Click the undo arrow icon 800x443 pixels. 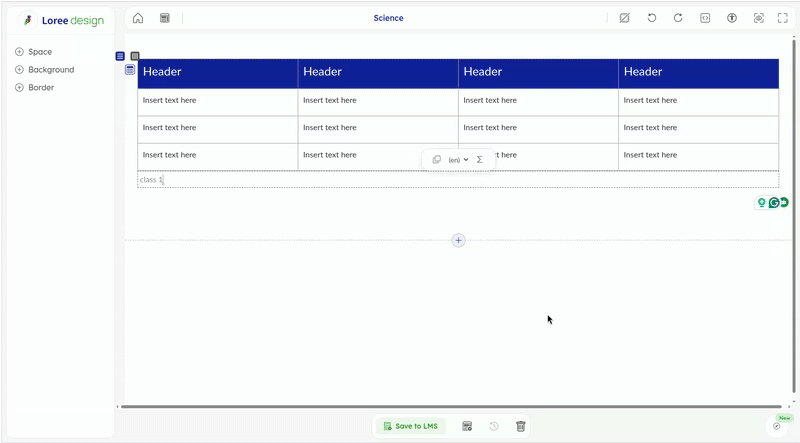(x=652, y=18)
